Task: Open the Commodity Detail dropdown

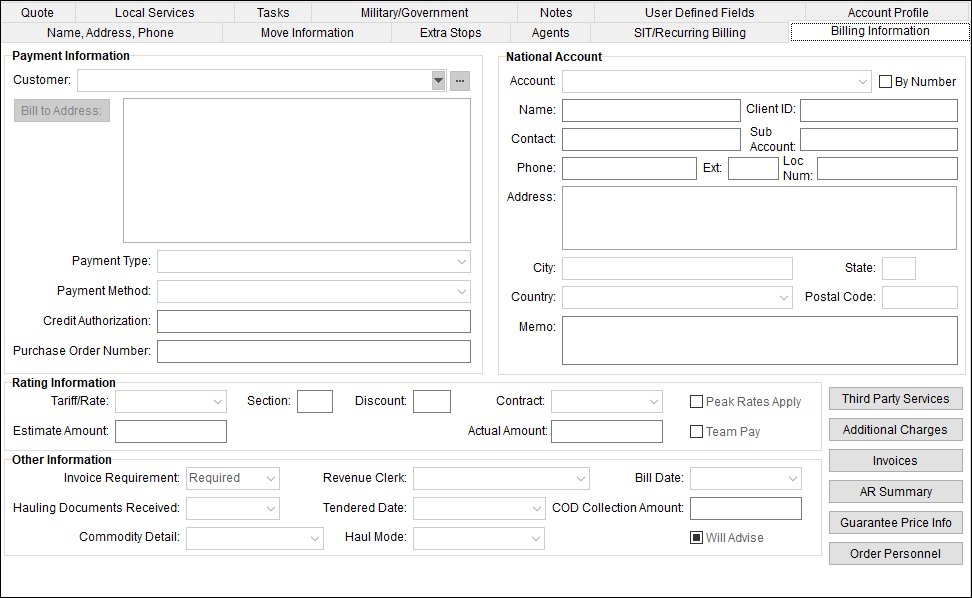Action: pos(314,538)
